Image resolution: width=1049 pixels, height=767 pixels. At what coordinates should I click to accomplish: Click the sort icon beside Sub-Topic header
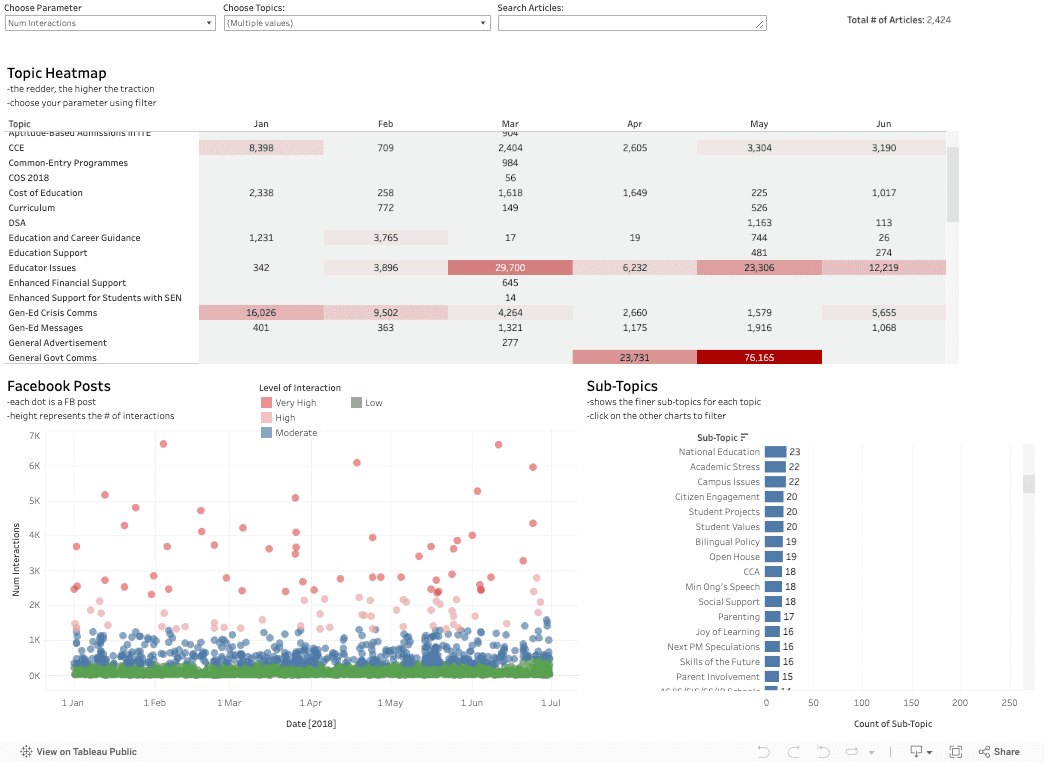click(745, 437)
